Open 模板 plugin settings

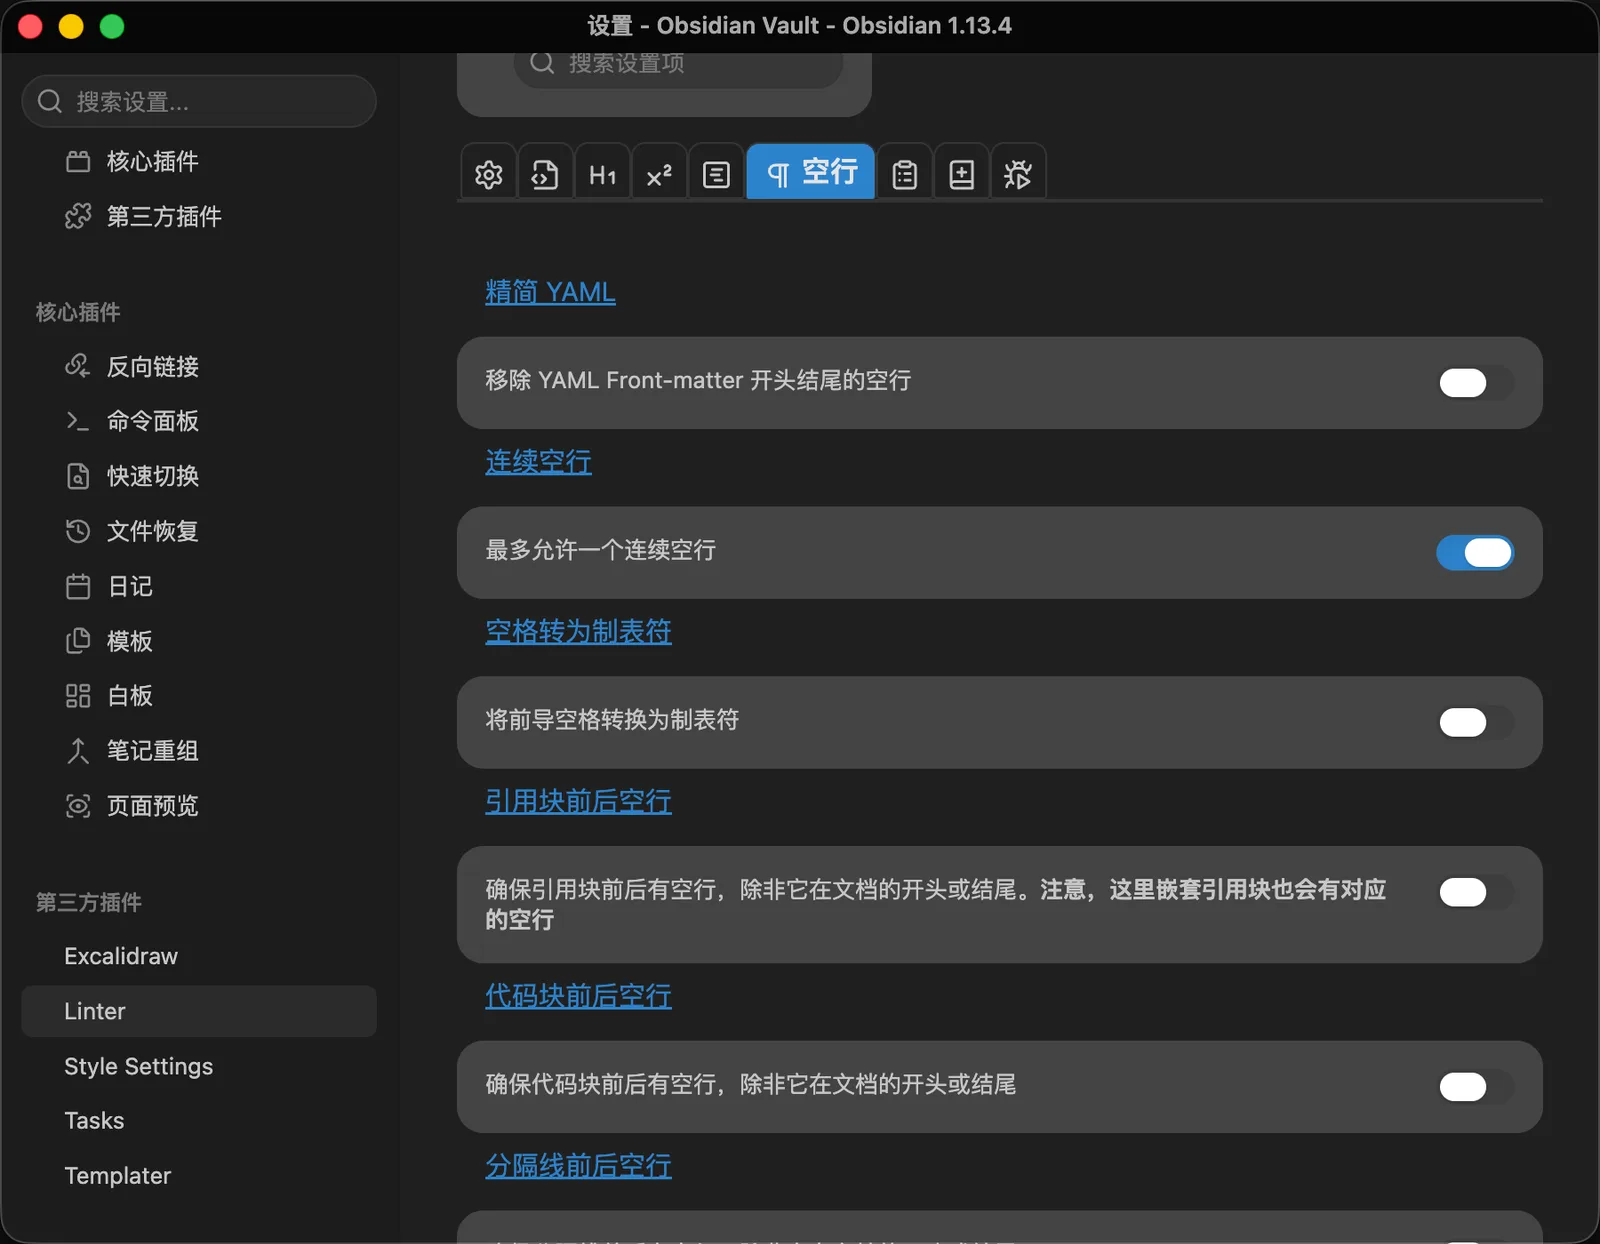click(x=199, y=641)
